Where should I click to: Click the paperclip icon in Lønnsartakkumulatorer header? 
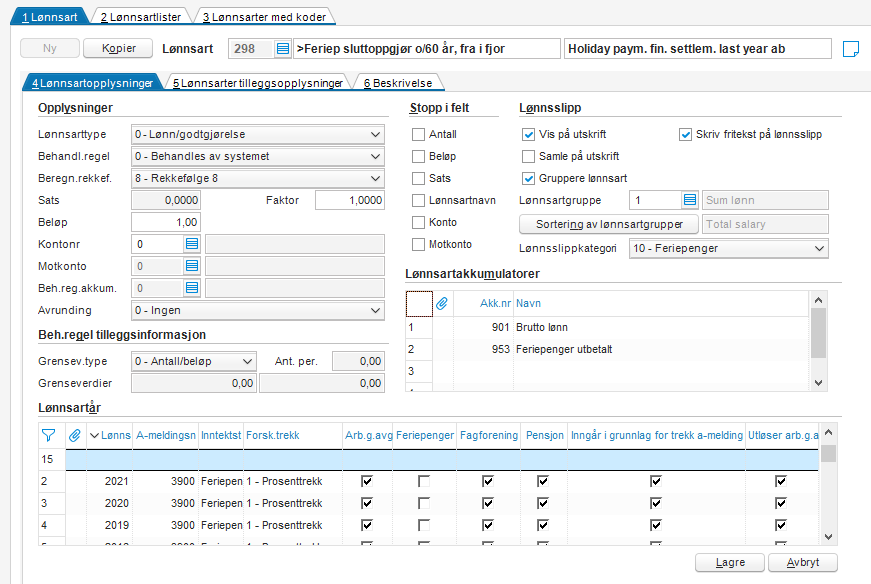[x=442, y=303]
